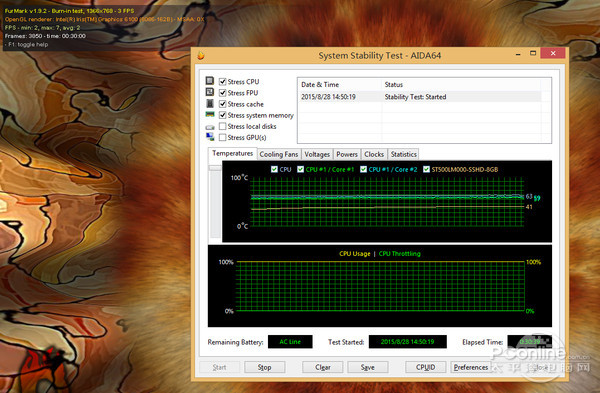
Task: Enable the Stress local disks checkbox
Action: coord(222,126)
